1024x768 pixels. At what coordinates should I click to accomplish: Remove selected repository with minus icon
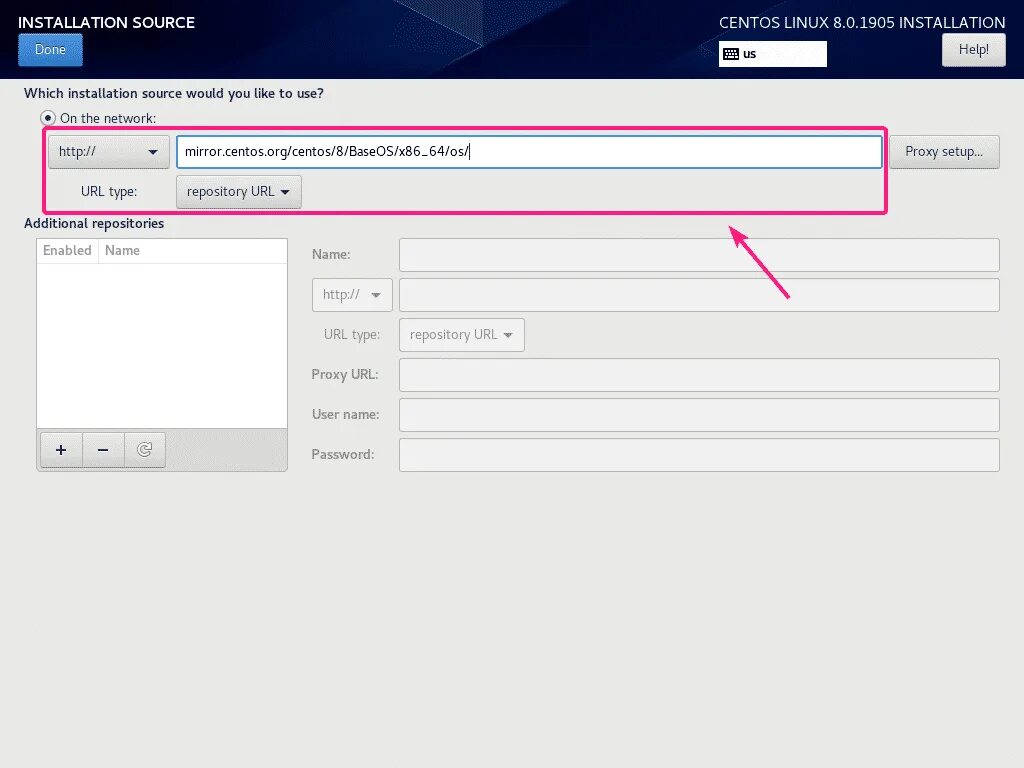pos(103,450)
